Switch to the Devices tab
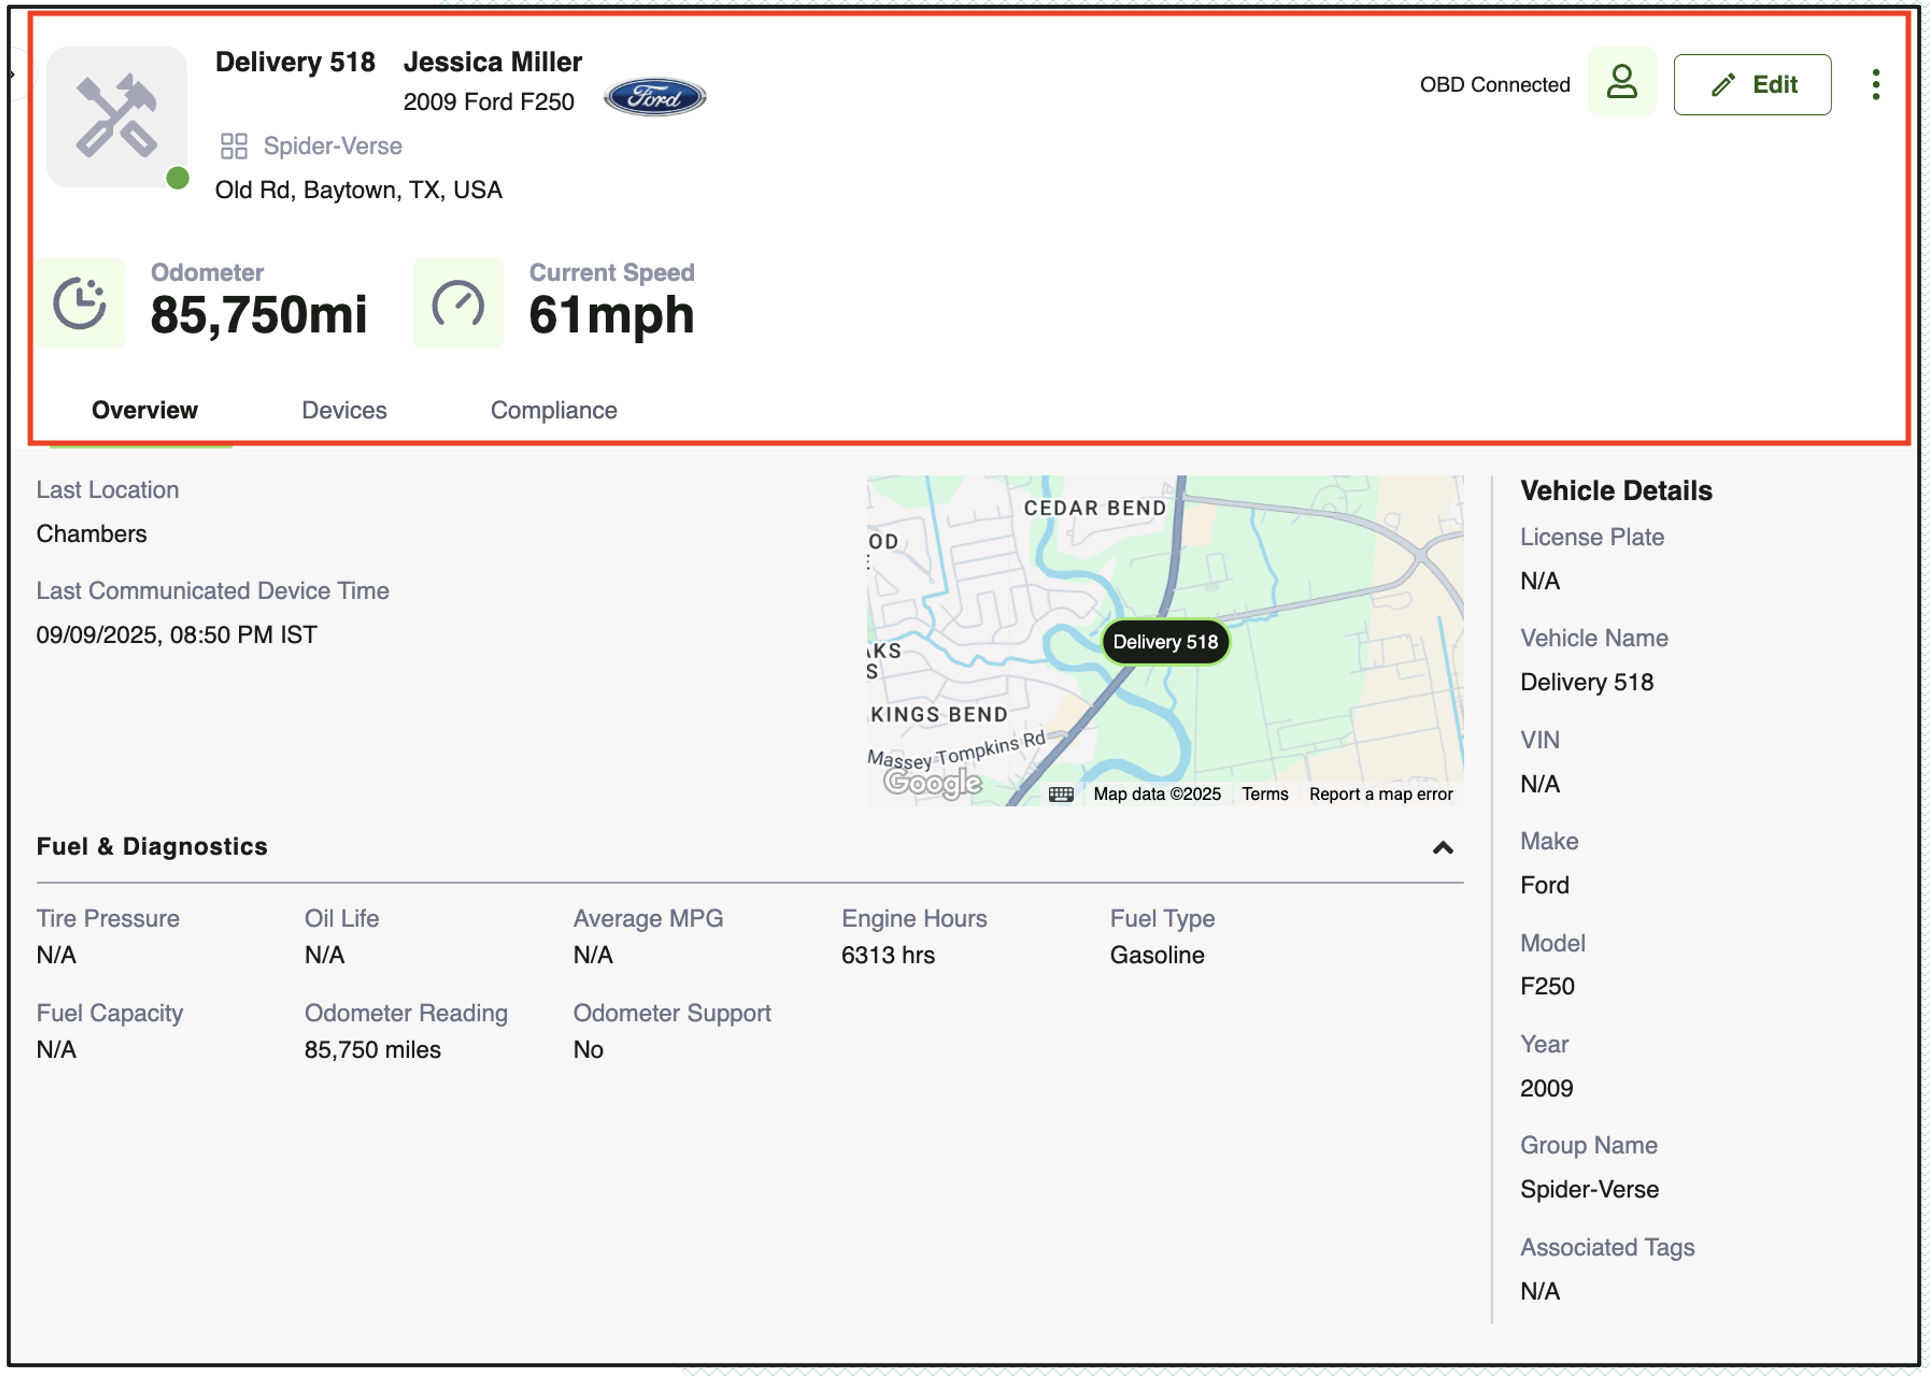Image resolution: width=1930 pixels, height=1376 pixels. (344, 410)
